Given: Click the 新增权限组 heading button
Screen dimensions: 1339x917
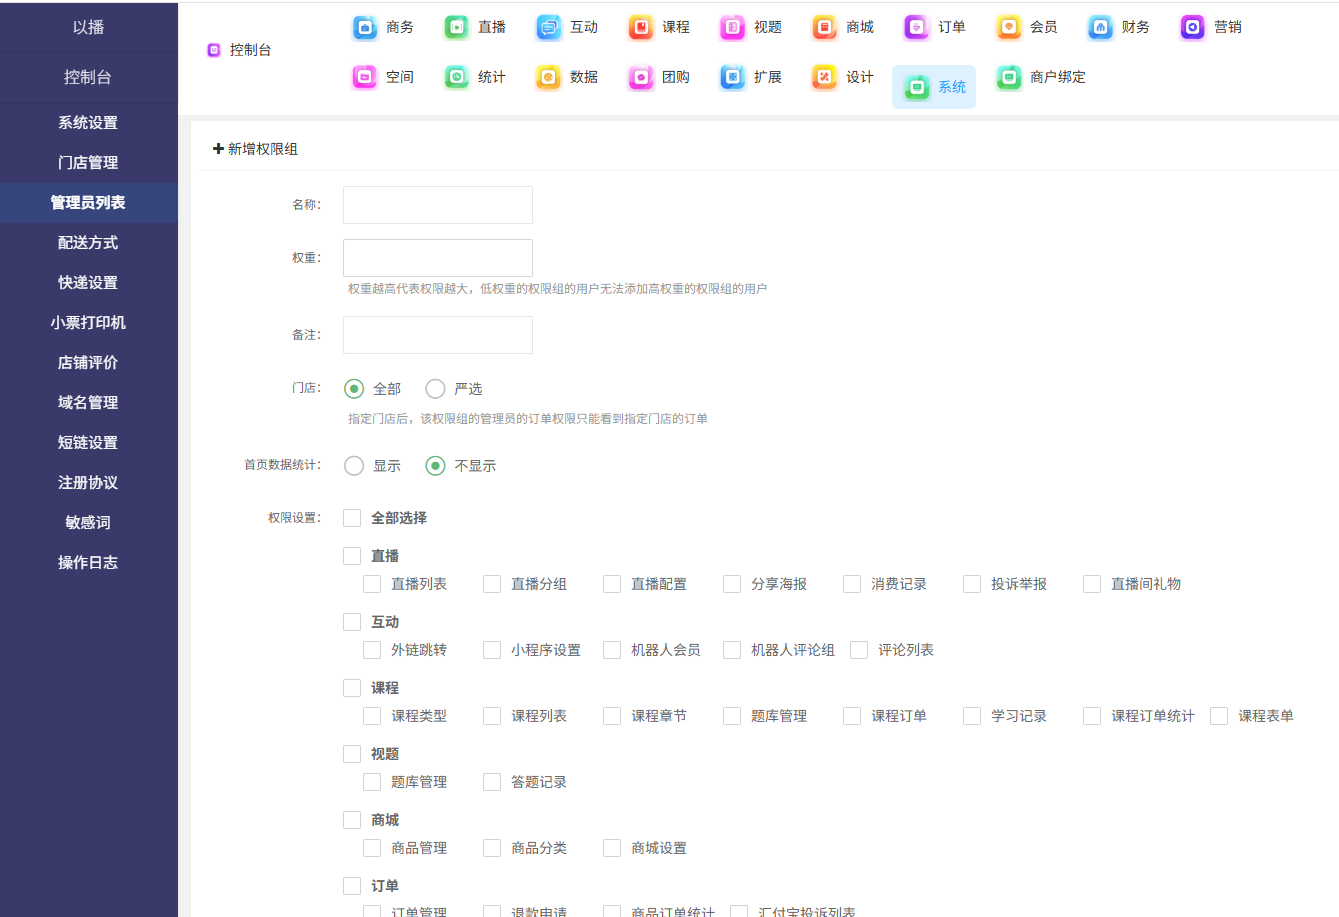Looking at the screenshot, I should [255, 149].
